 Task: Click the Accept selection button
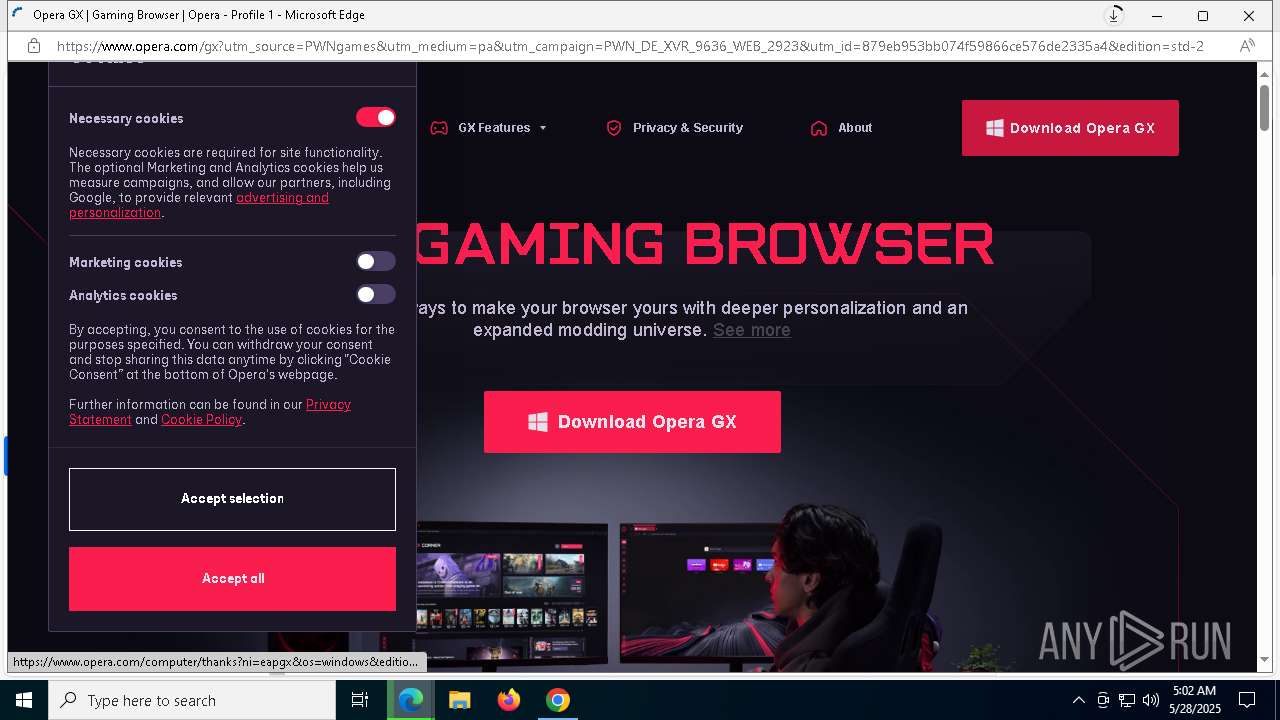pyautogui.click(x=232, y=499)
